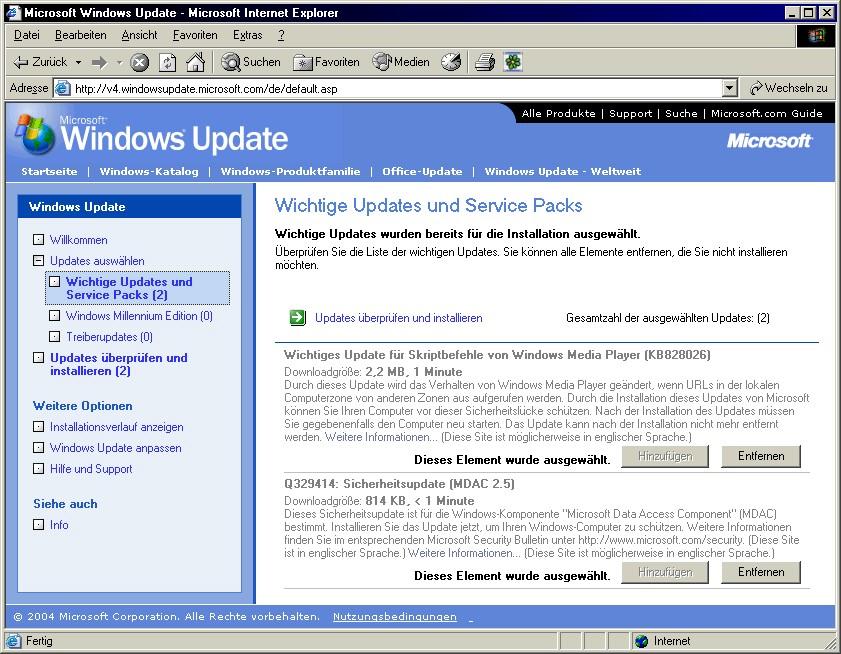Go to the Home page icon
This screenshot has height=654, width=841.
tap(195, 62)
